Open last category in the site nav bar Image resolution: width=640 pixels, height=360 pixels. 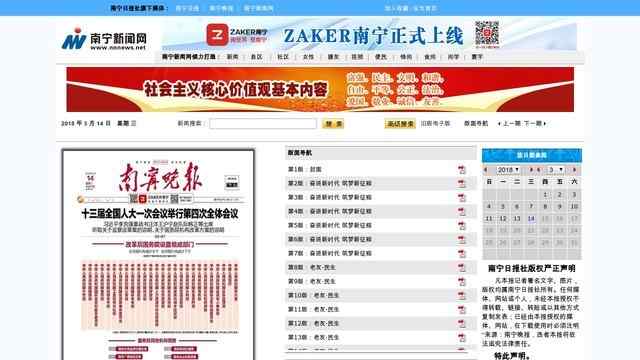pos(477,57)
